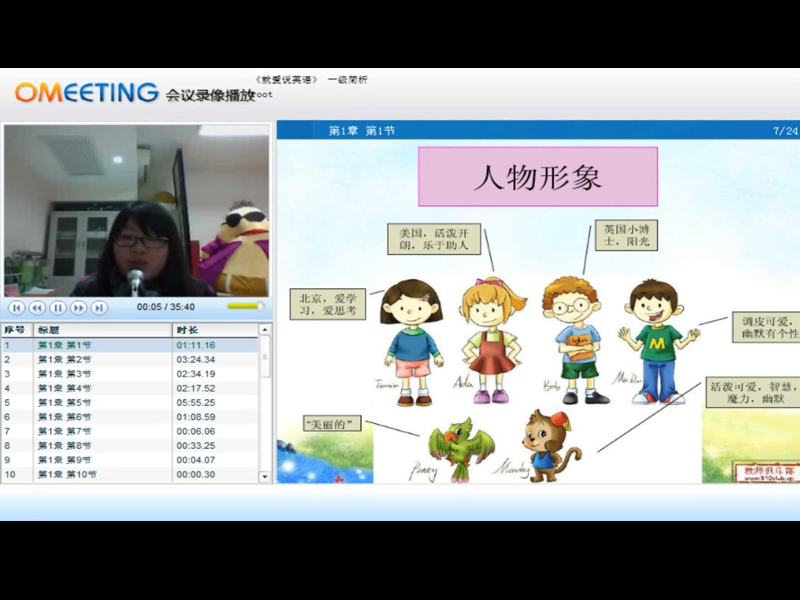Choose list item 第1章 第7节
The width and height of the screenshot is (800, 600).
click(x=65, y=431)
